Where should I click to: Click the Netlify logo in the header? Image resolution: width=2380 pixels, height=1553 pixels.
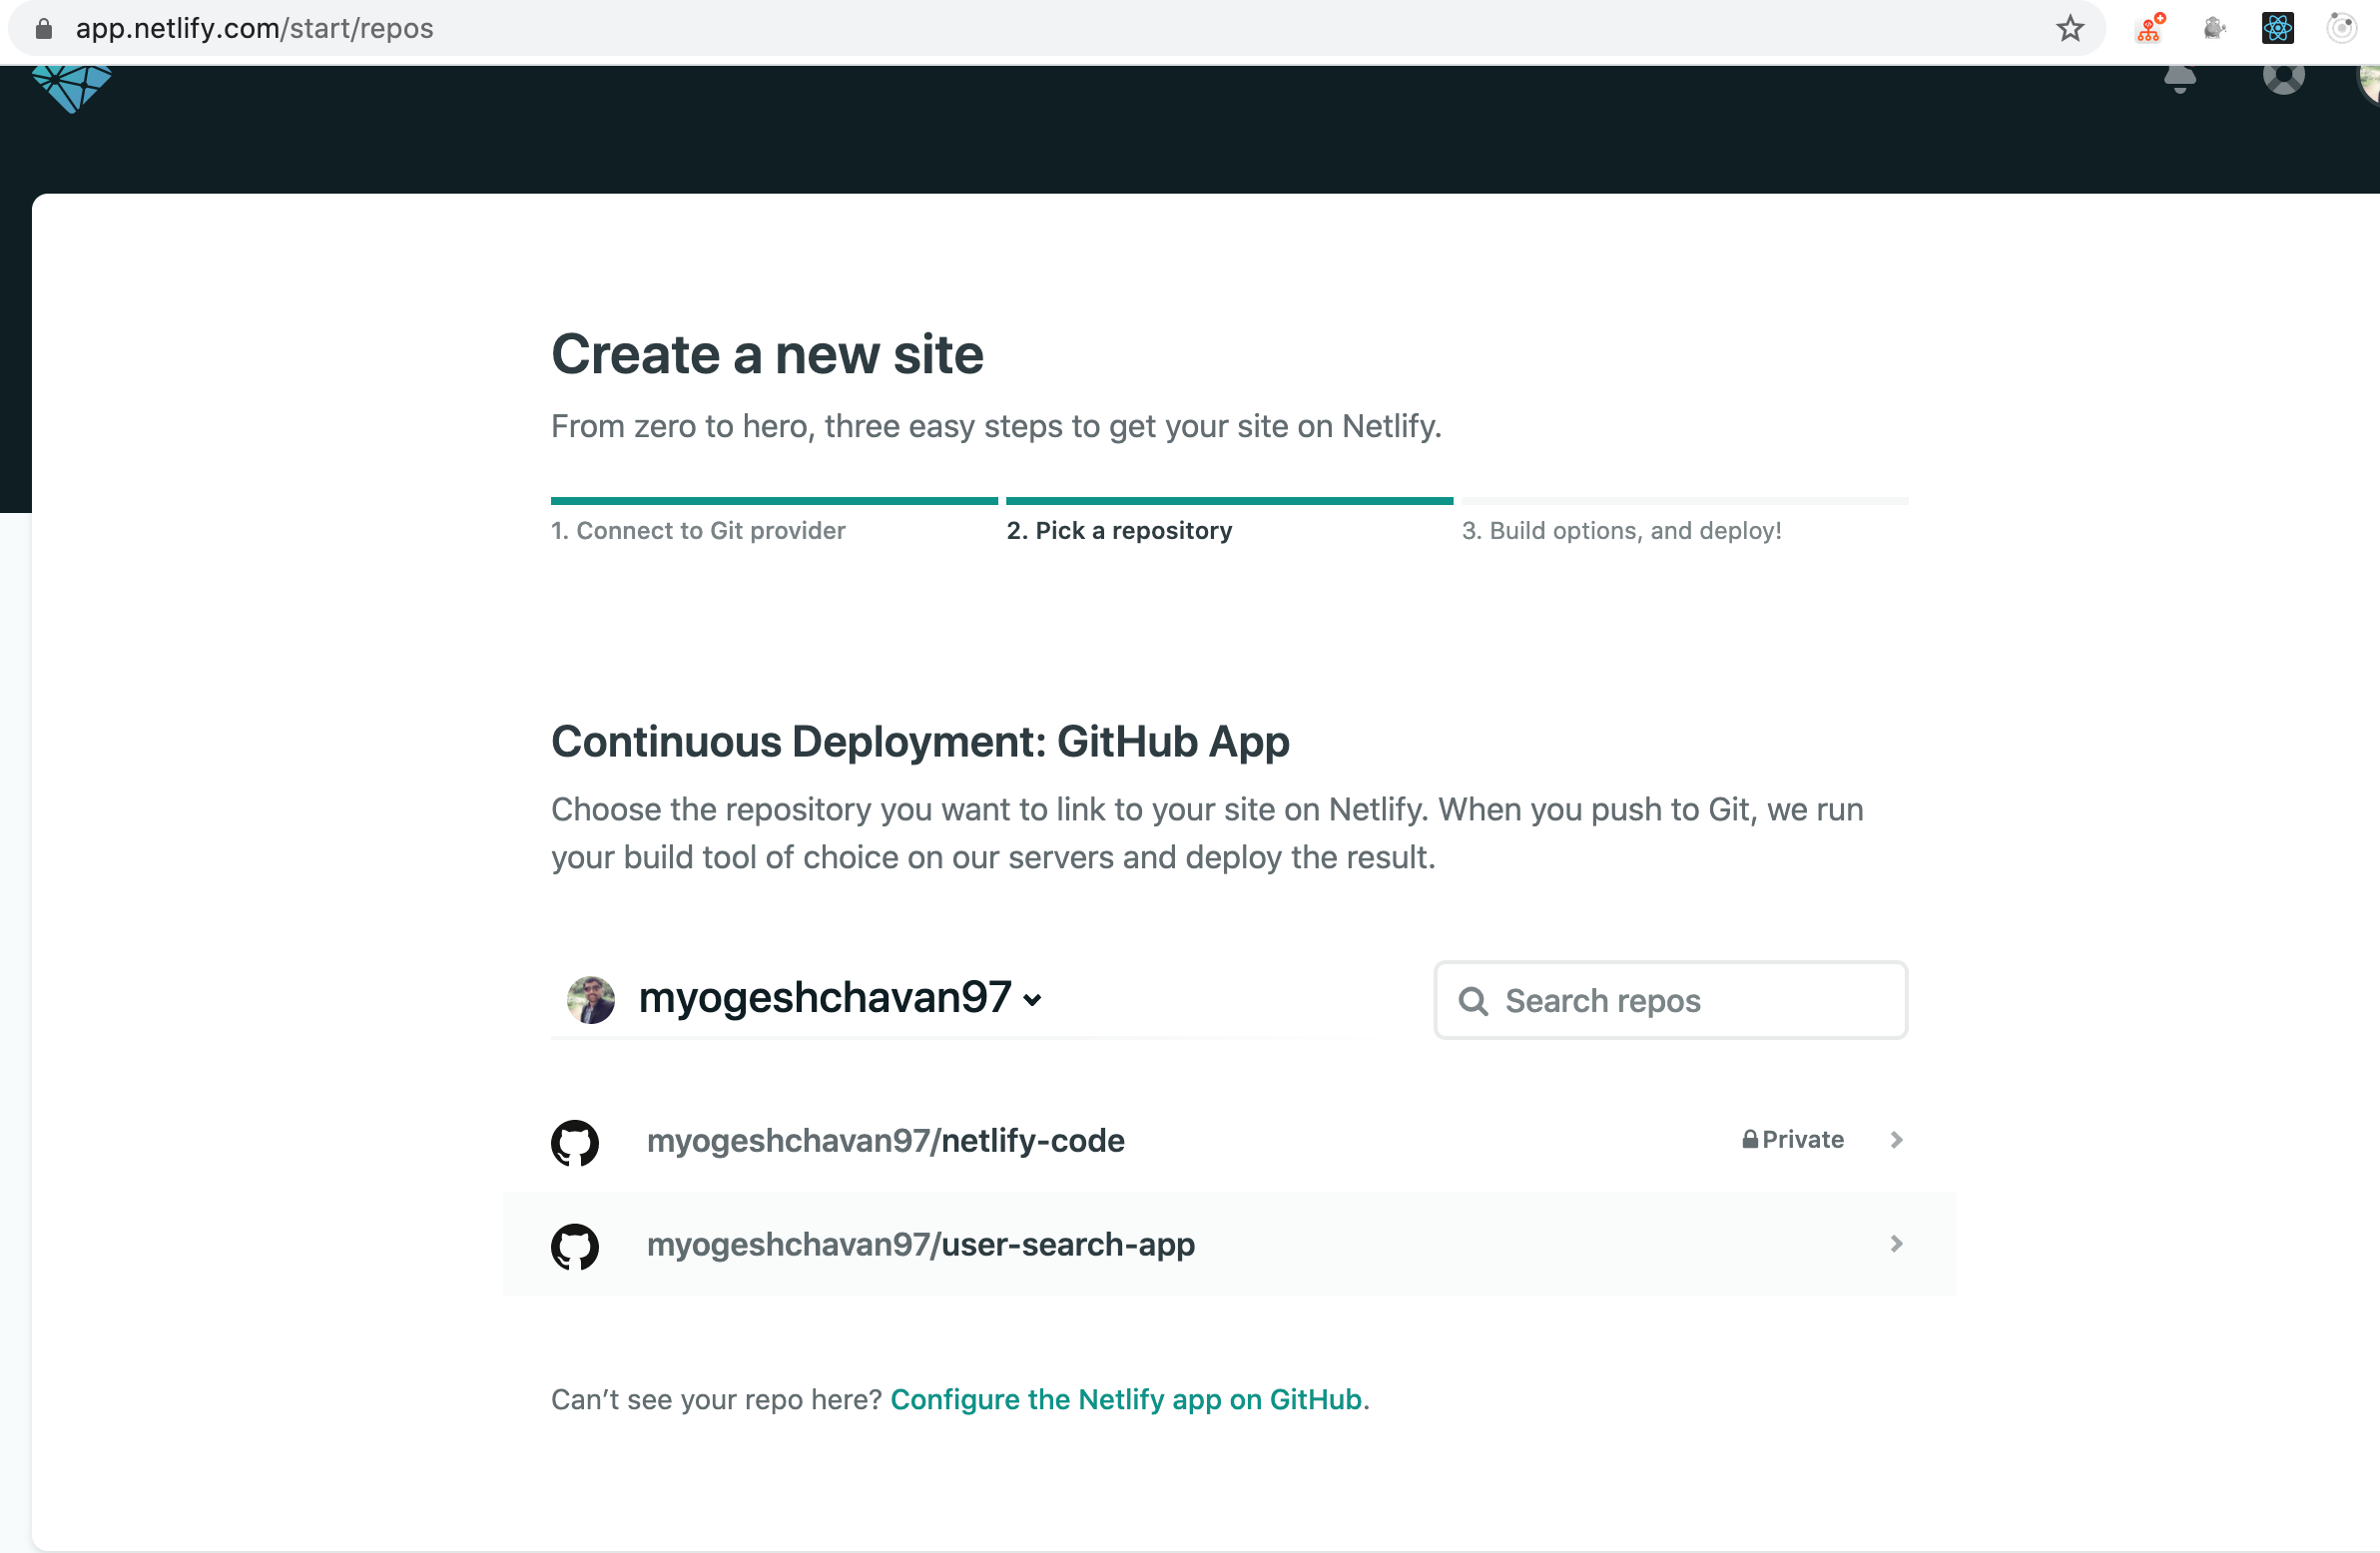[71, 90]
